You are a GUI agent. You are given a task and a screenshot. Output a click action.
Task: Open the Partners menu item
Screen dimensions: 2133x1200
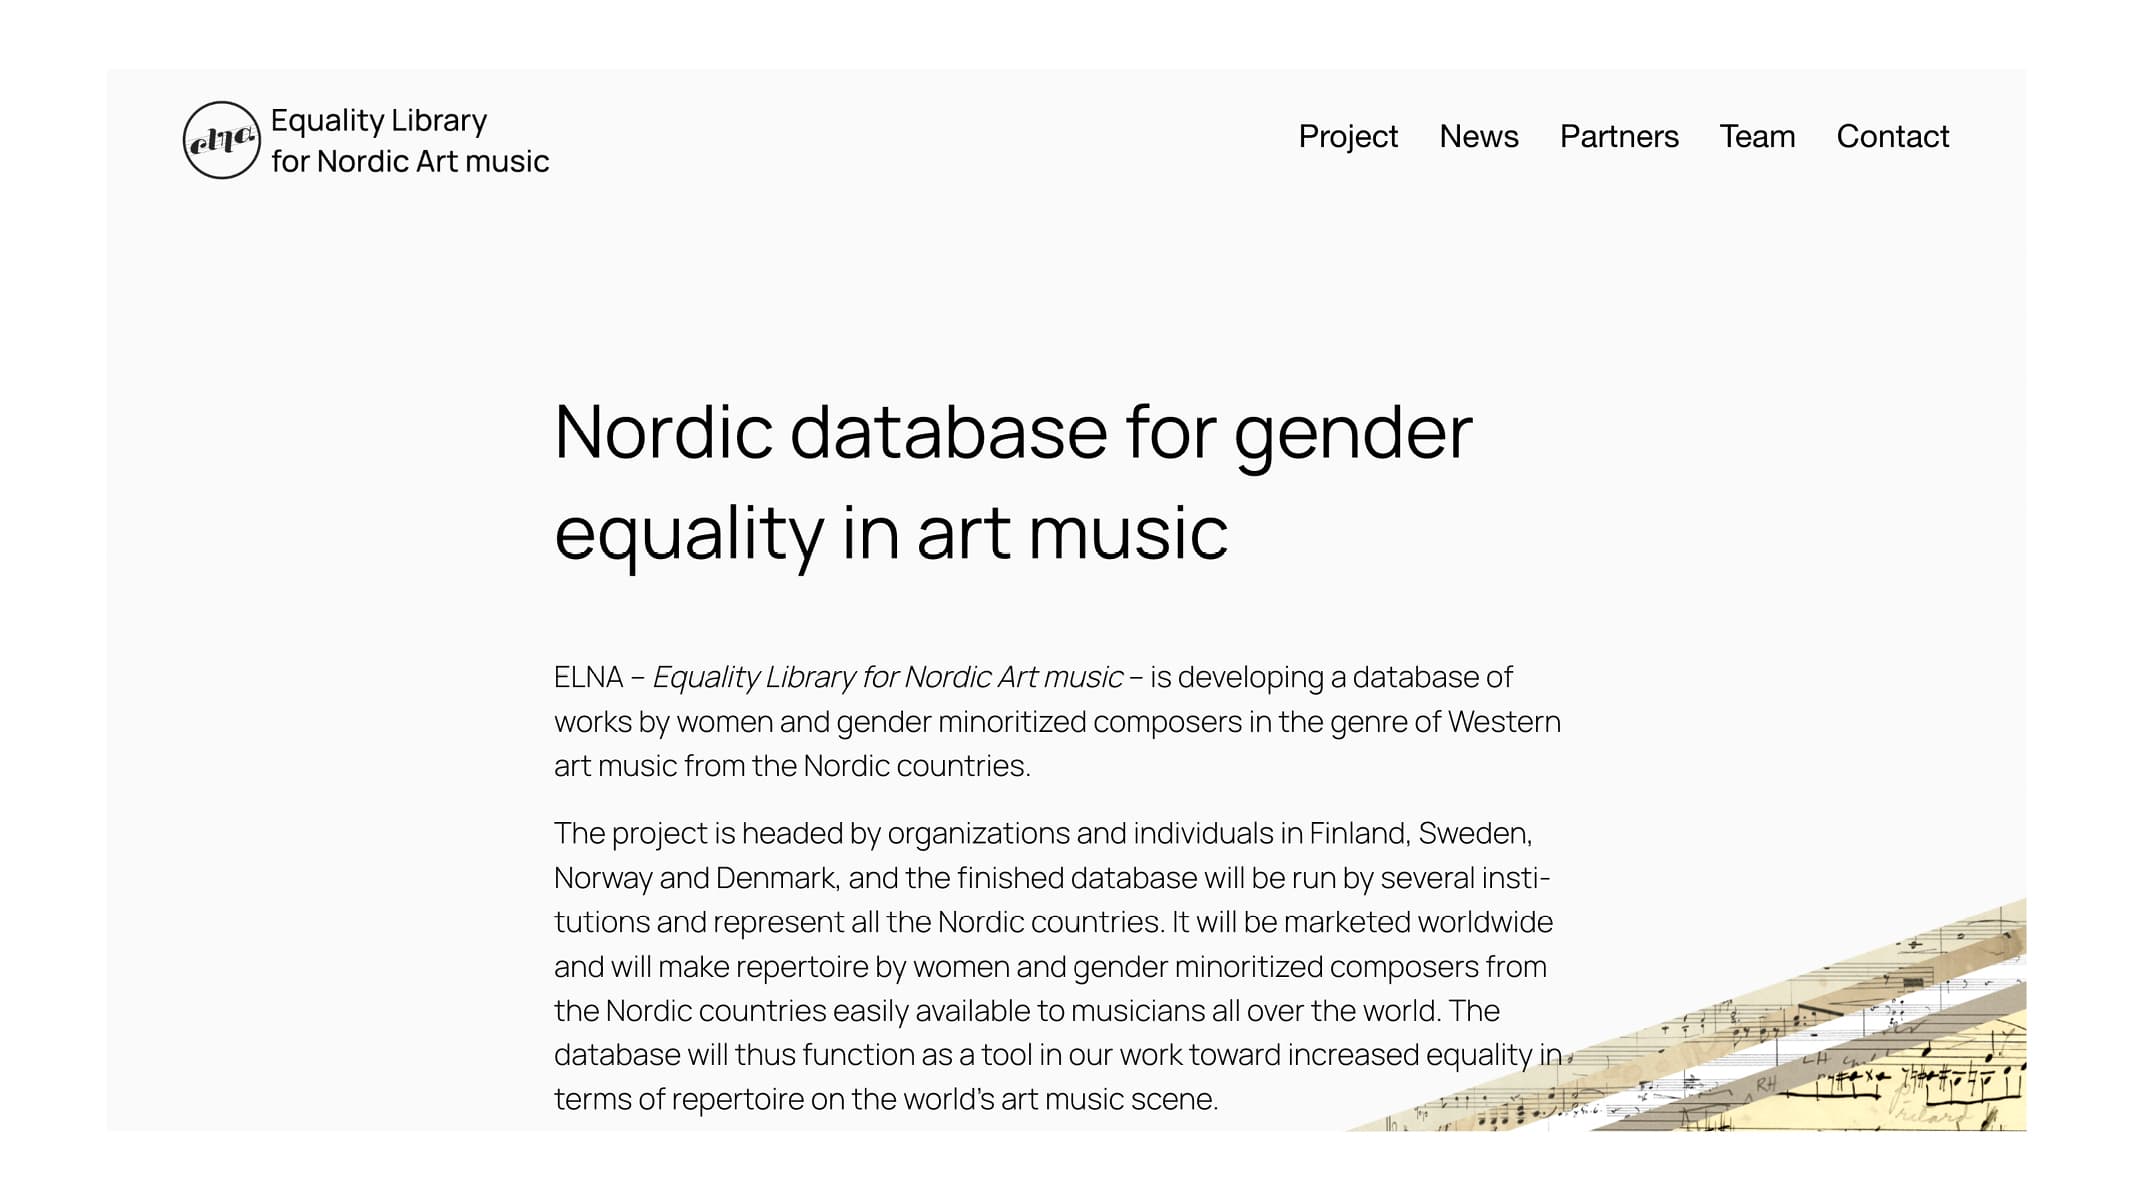click(x=1619, y=136)
